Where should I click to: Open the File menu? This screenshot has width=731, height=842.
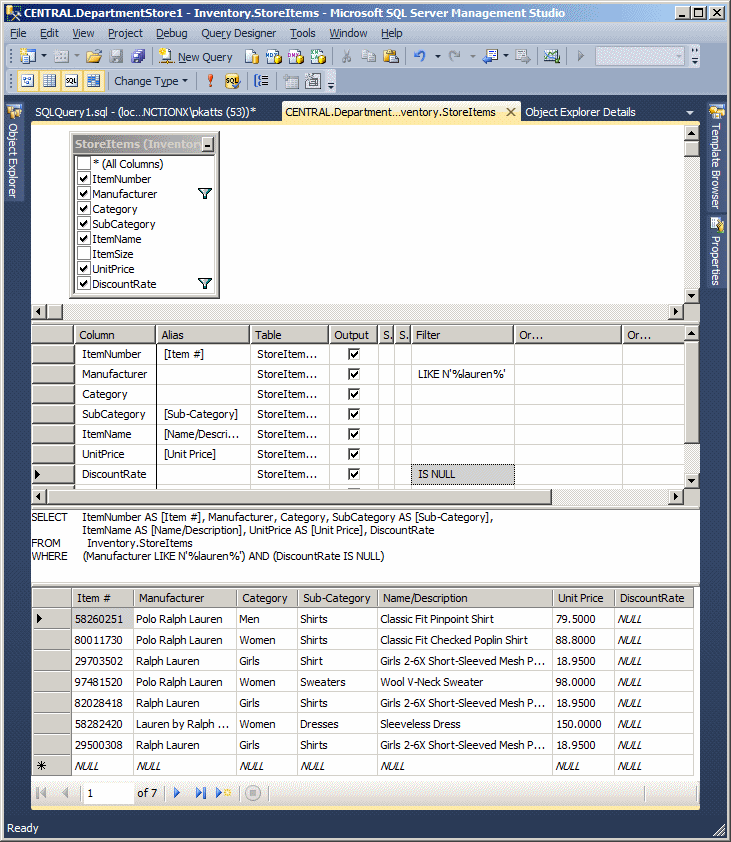coord(18,33)
